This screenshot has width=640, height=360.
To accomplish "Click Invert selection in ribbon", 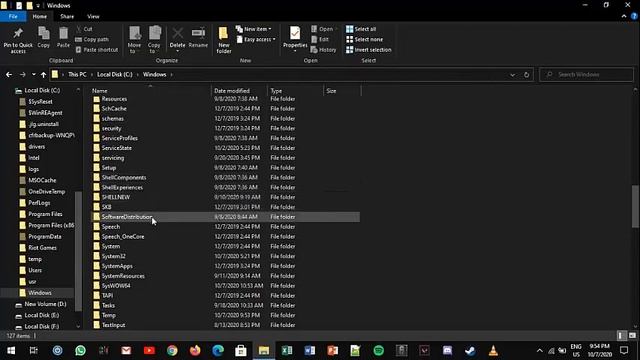I will click(369, 50).
